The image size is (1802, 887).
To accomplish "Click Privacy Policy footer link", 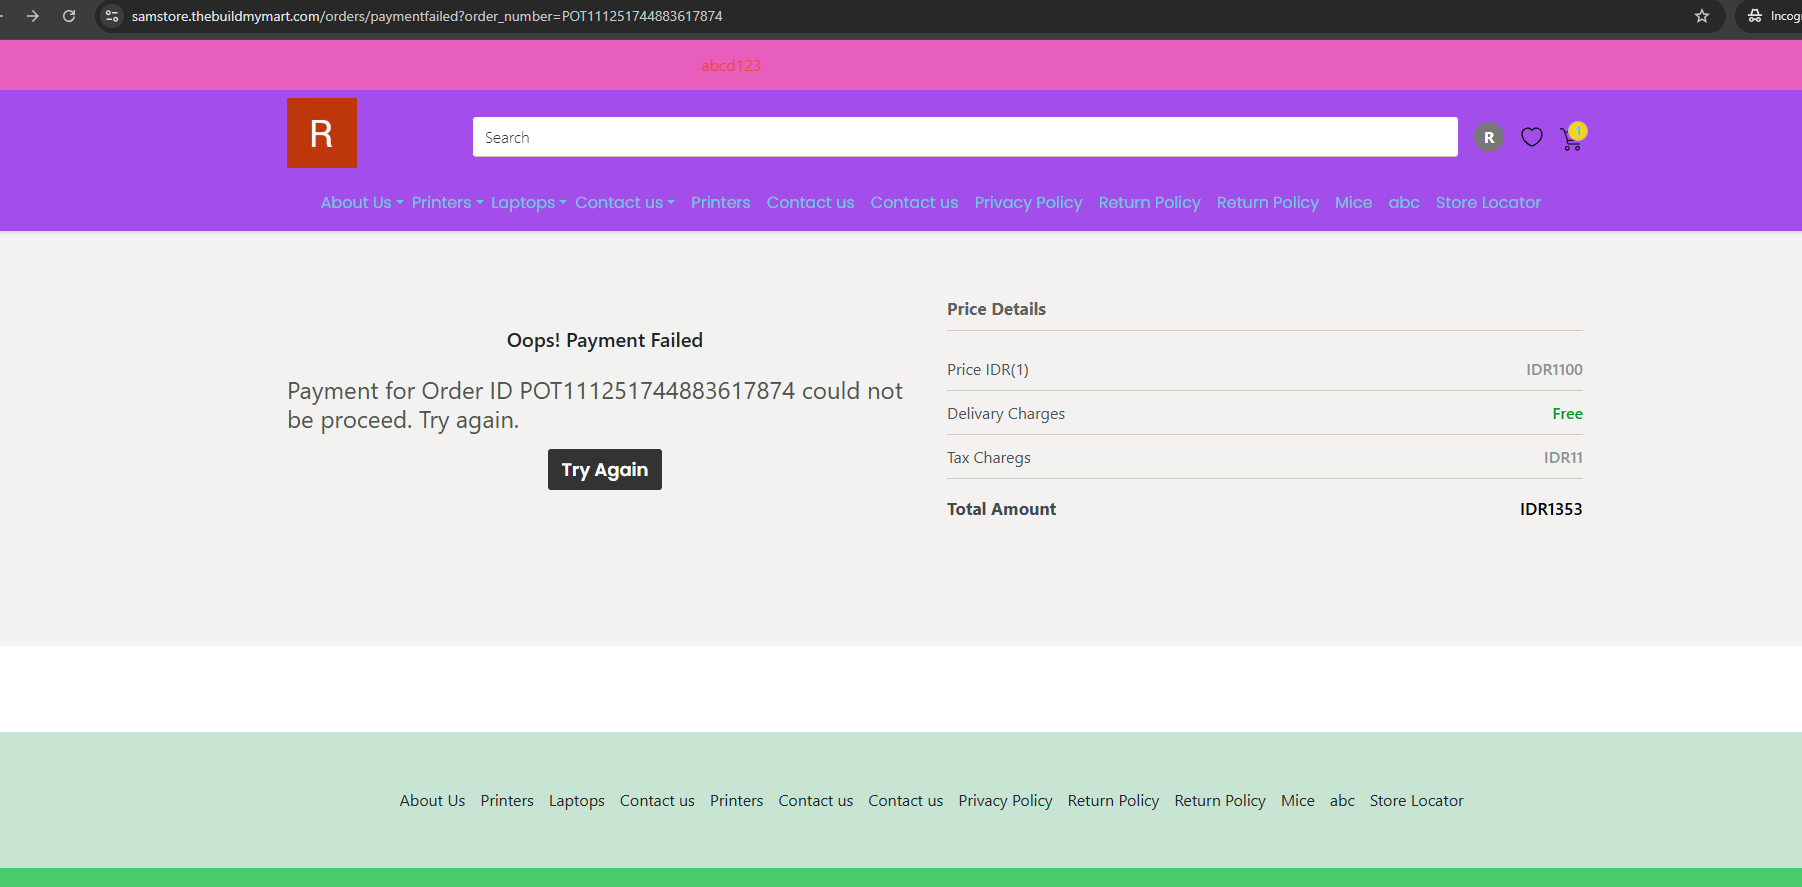I will click(x=1005, y=800).
